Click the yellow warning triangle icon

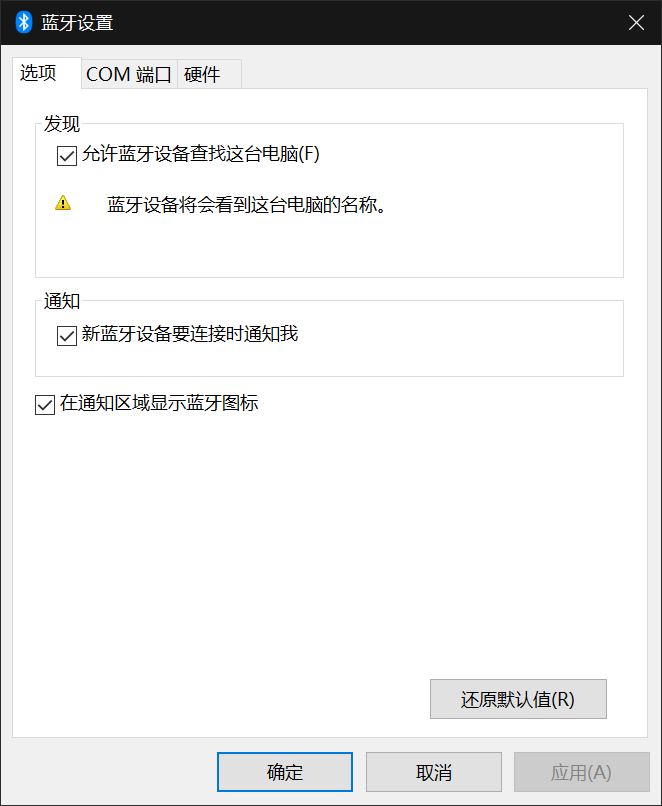click(x=63, y=204)
